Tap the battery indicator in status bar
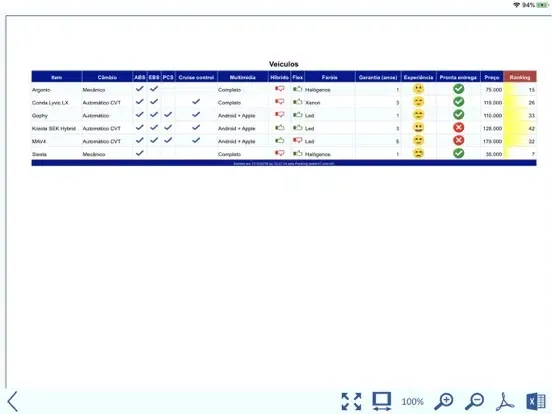Viewport: 552px width, 414px height. 542,5
